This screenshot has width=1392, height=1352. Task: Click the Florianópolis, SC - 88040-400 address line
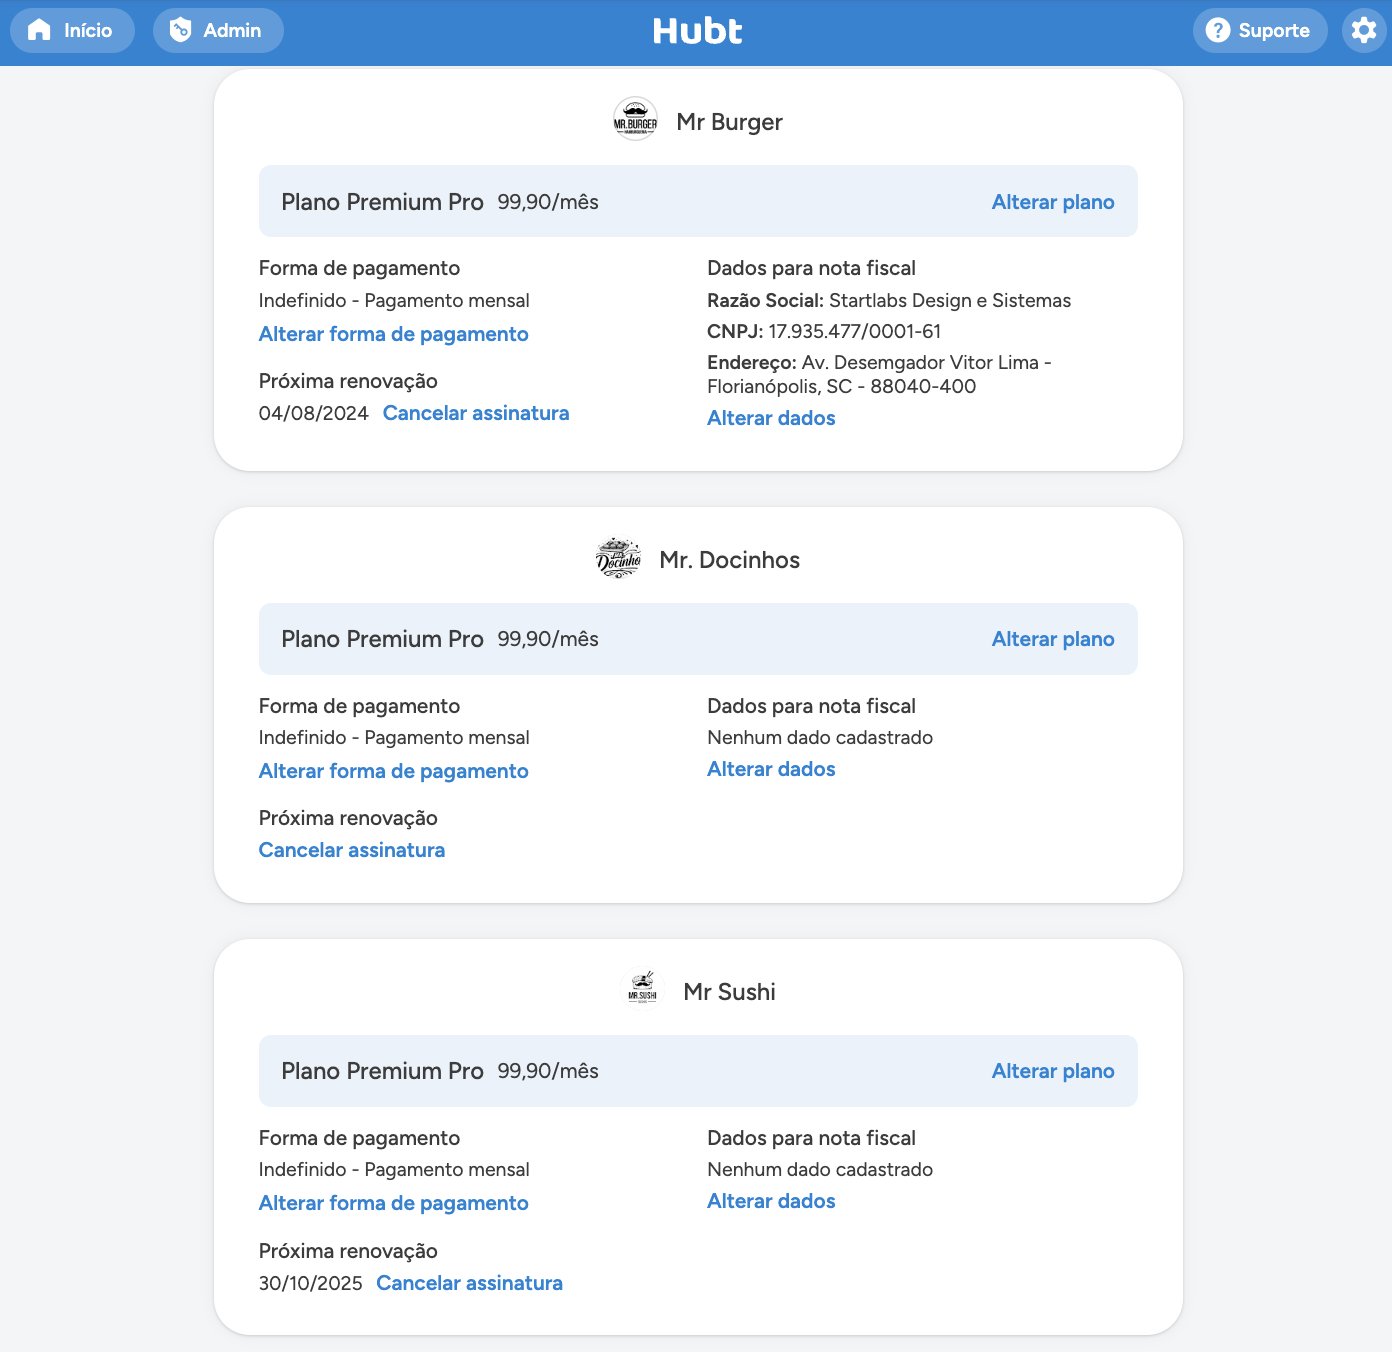click(x=842, y=386)
